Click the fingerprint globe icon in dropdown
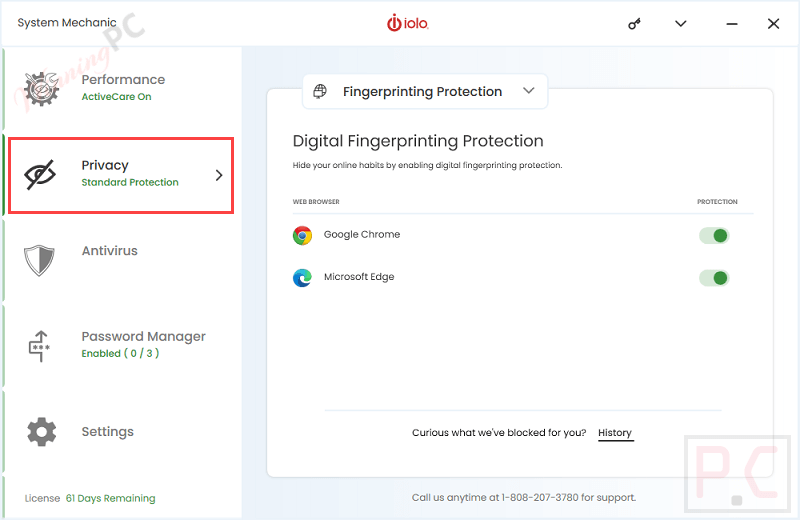The width and height of the screenshot is (800, 520). coord(320,91)
